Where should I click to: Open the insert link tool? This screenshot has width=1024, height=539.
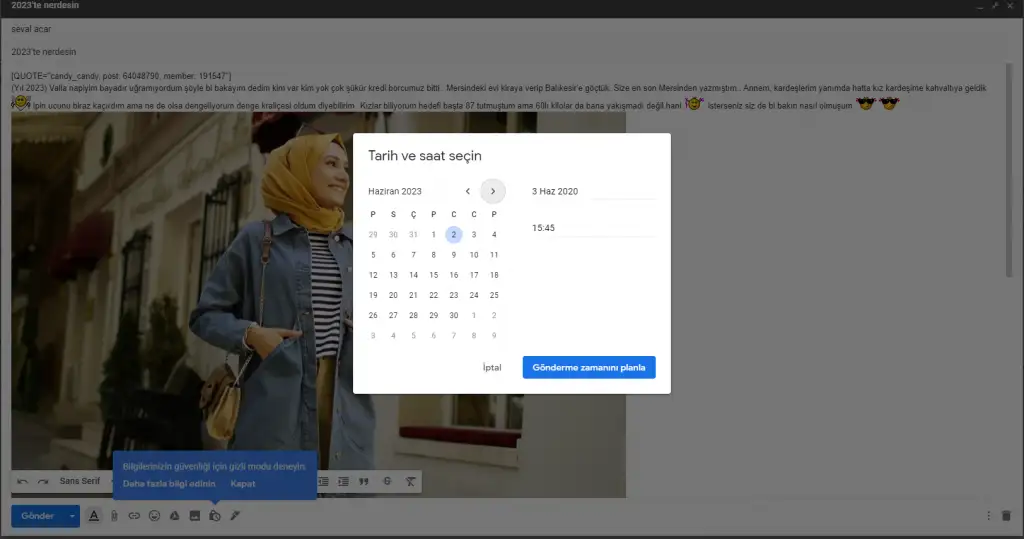134,516
